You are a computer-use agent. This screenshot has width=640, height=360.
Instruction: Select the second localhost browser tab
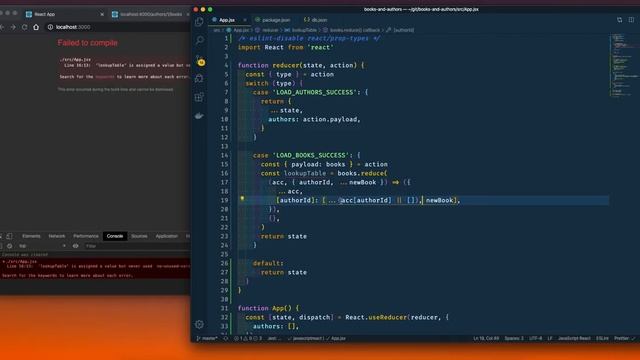tap(149, 14)
